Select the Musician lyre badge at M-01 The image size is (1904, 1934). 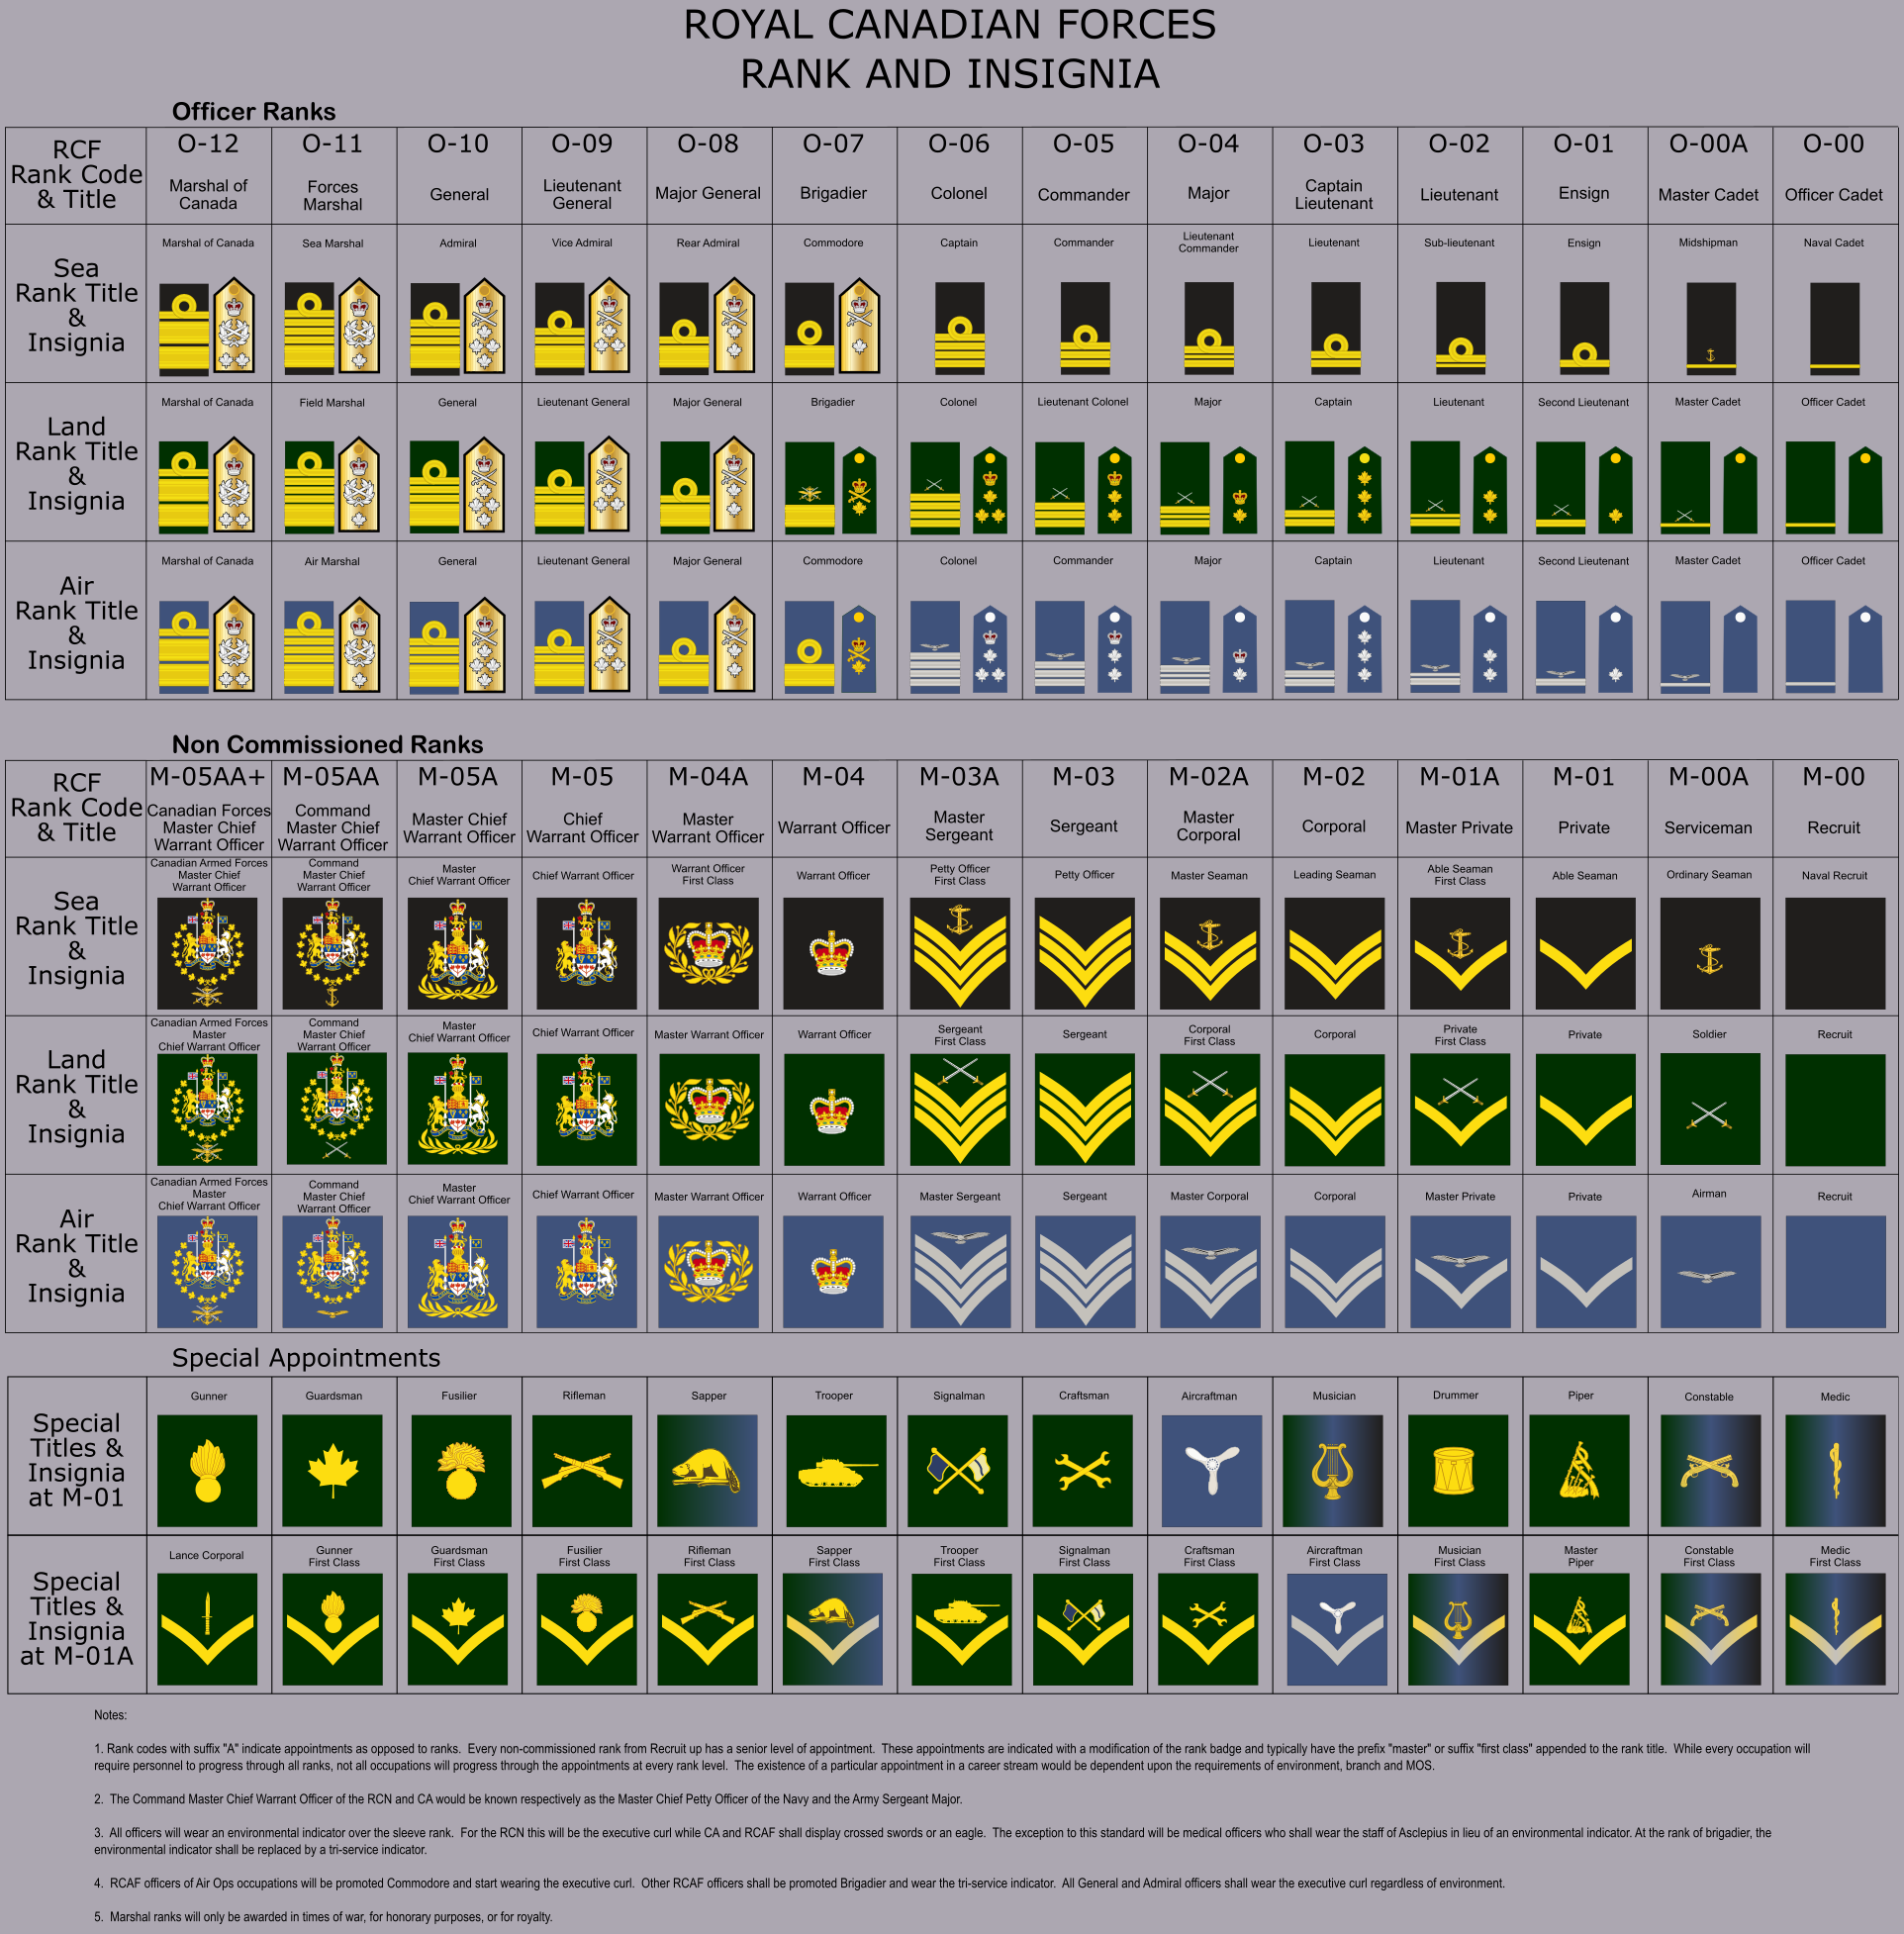pos(1334,1470)
